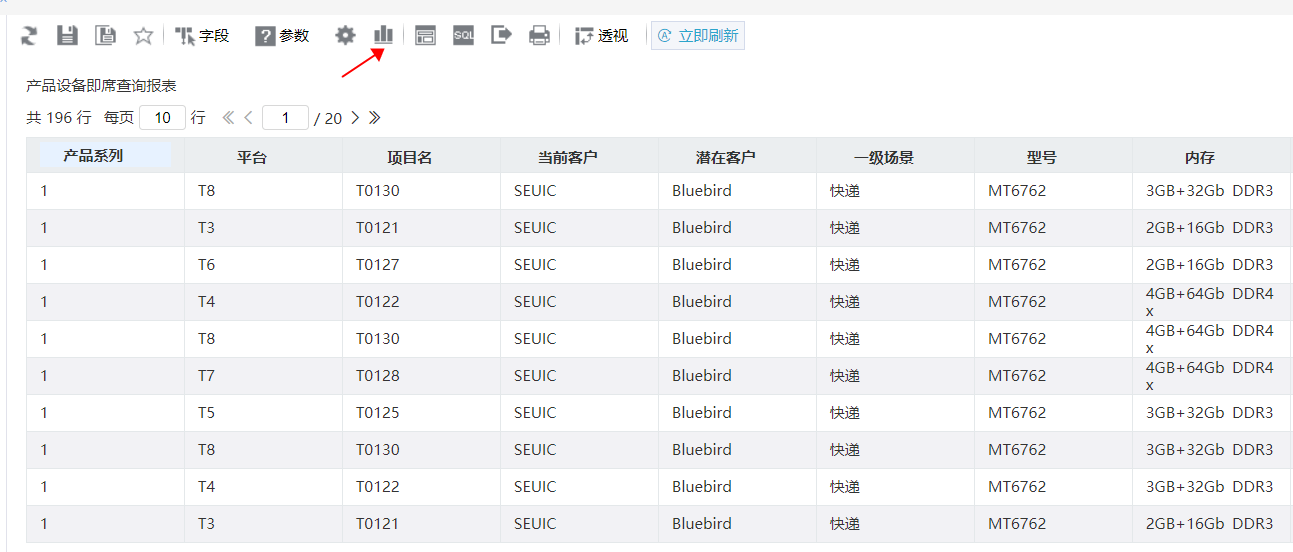1293x552 pixels.
Task: Go to the first page
Action: 228,118
